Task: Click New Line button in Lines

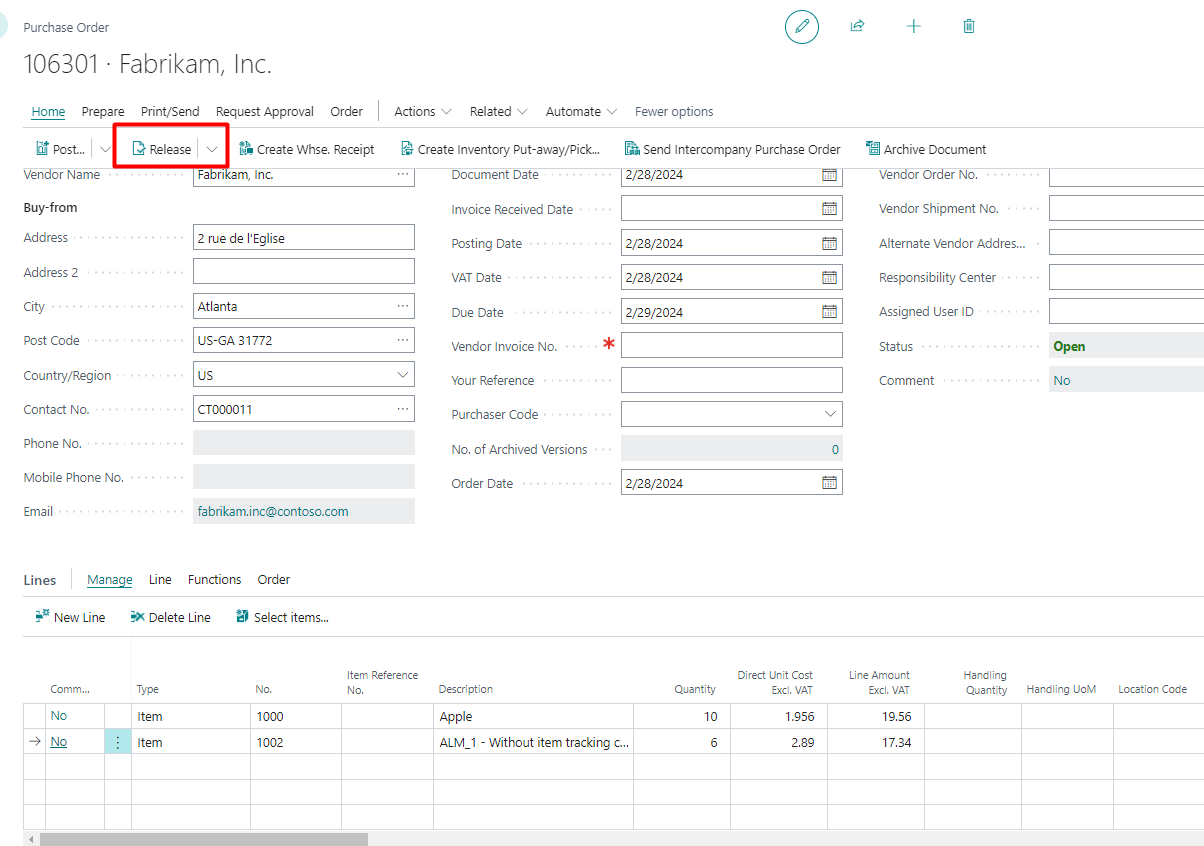Action: 70,617
